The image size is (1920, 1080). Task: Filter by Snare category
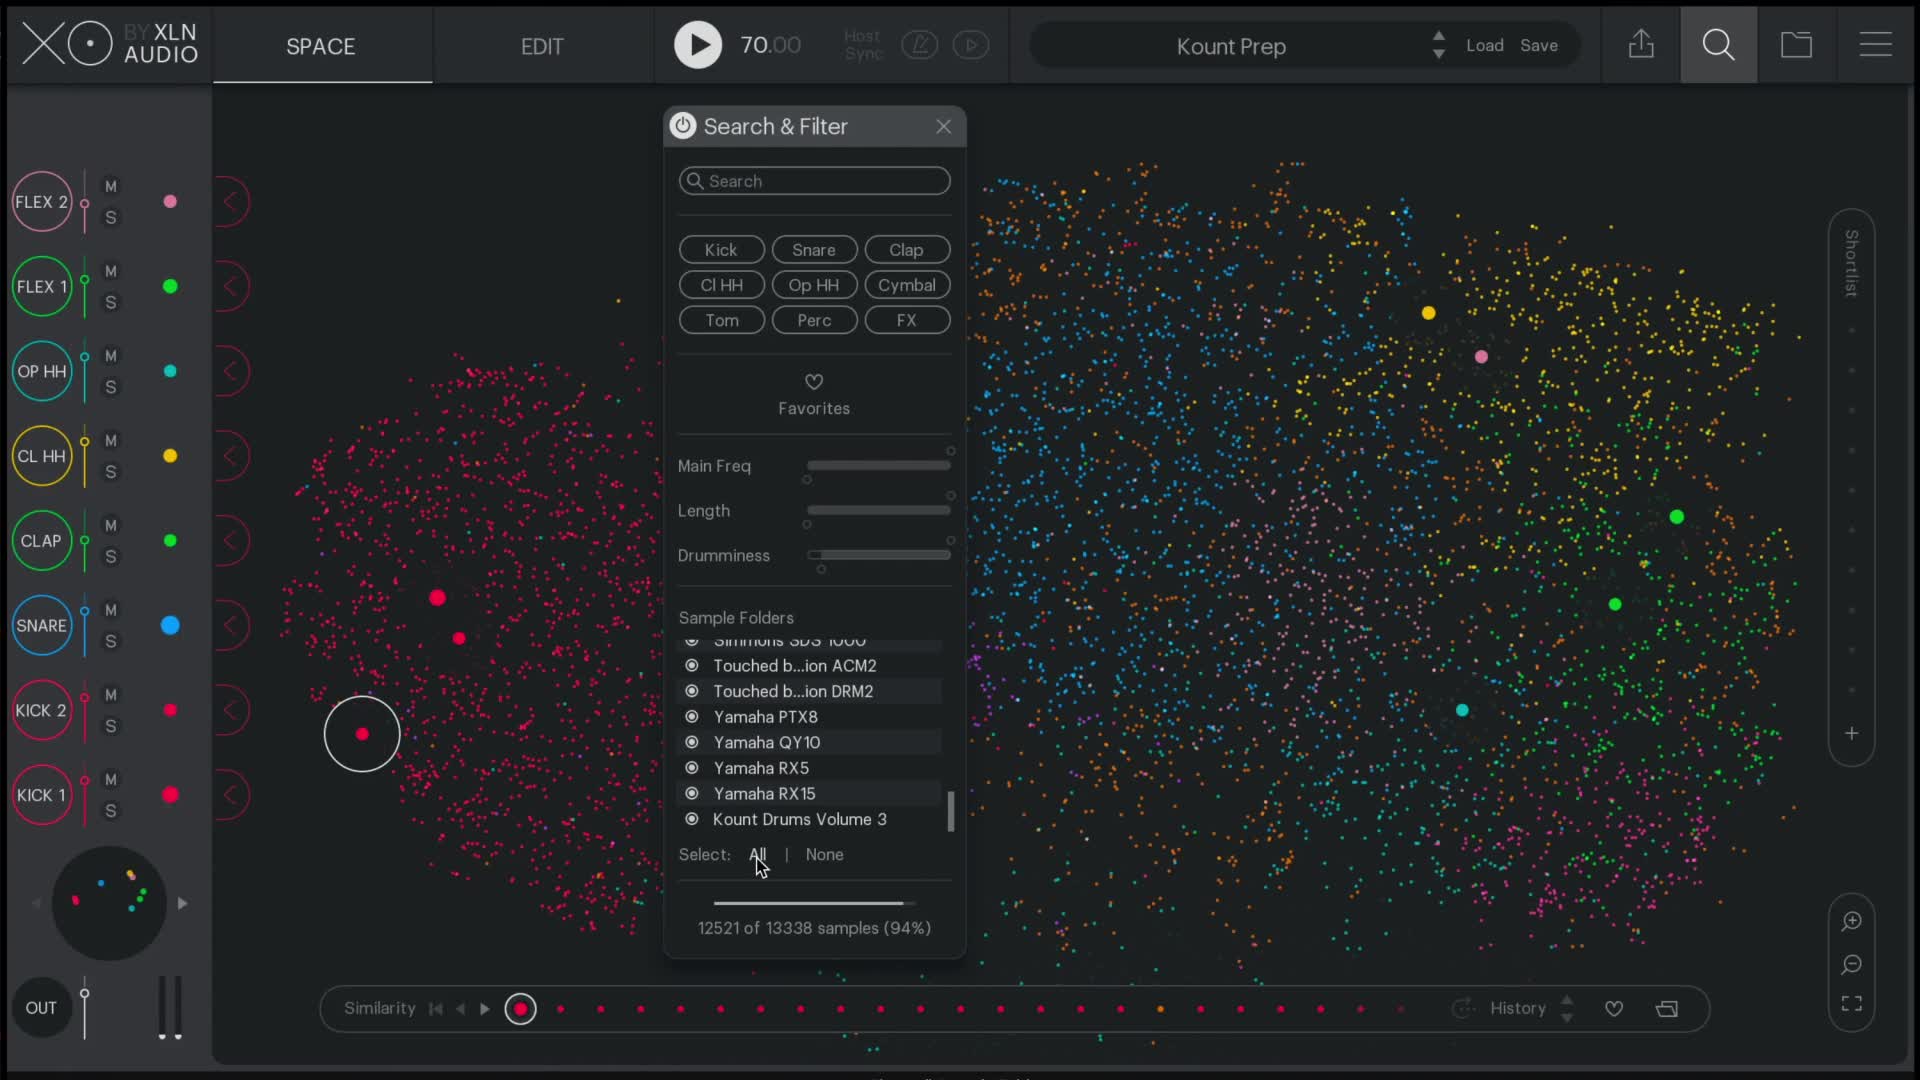[x=814, y=250]
